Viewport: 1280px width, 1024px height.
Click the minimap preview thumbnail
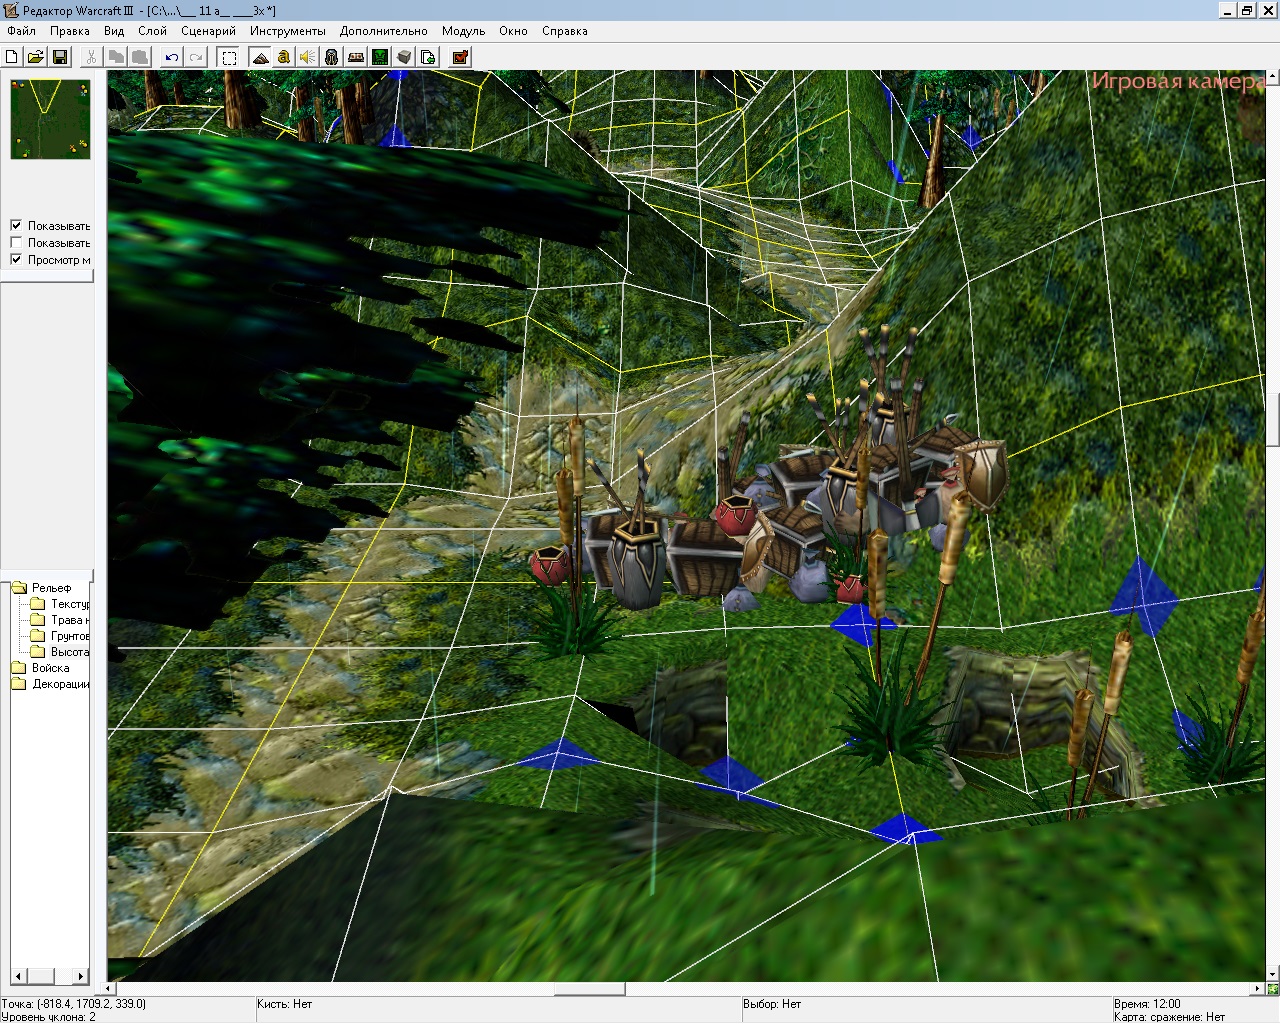(50, 119)
